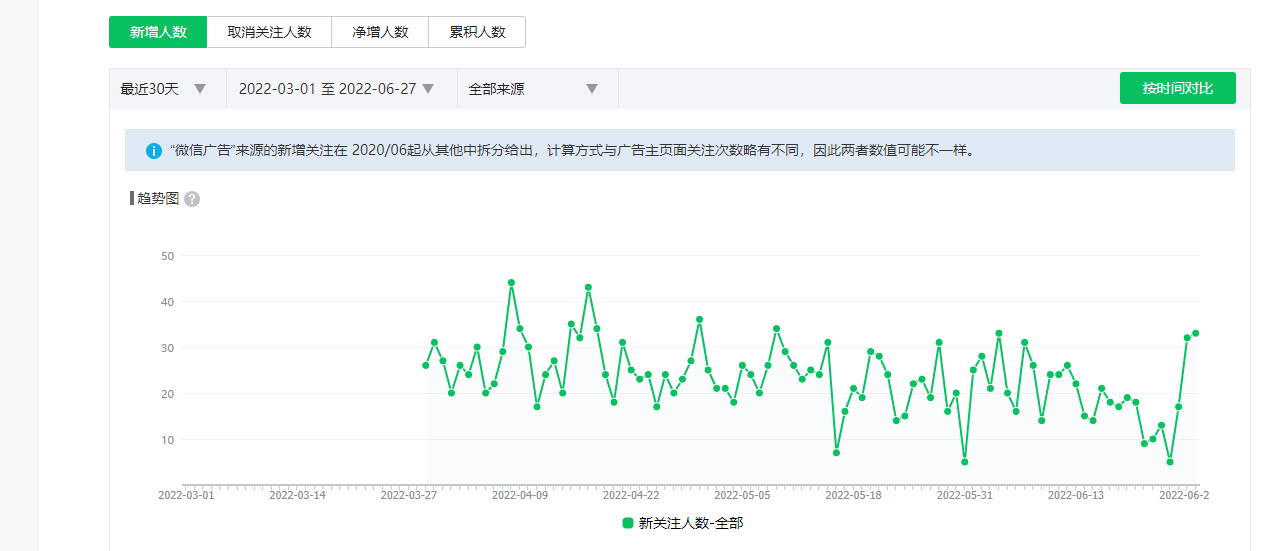Viewport: 1286px width, 551px height.
Task: Toggle the 新关注人数-全部 legend label
Action: [x=690, y=523]
